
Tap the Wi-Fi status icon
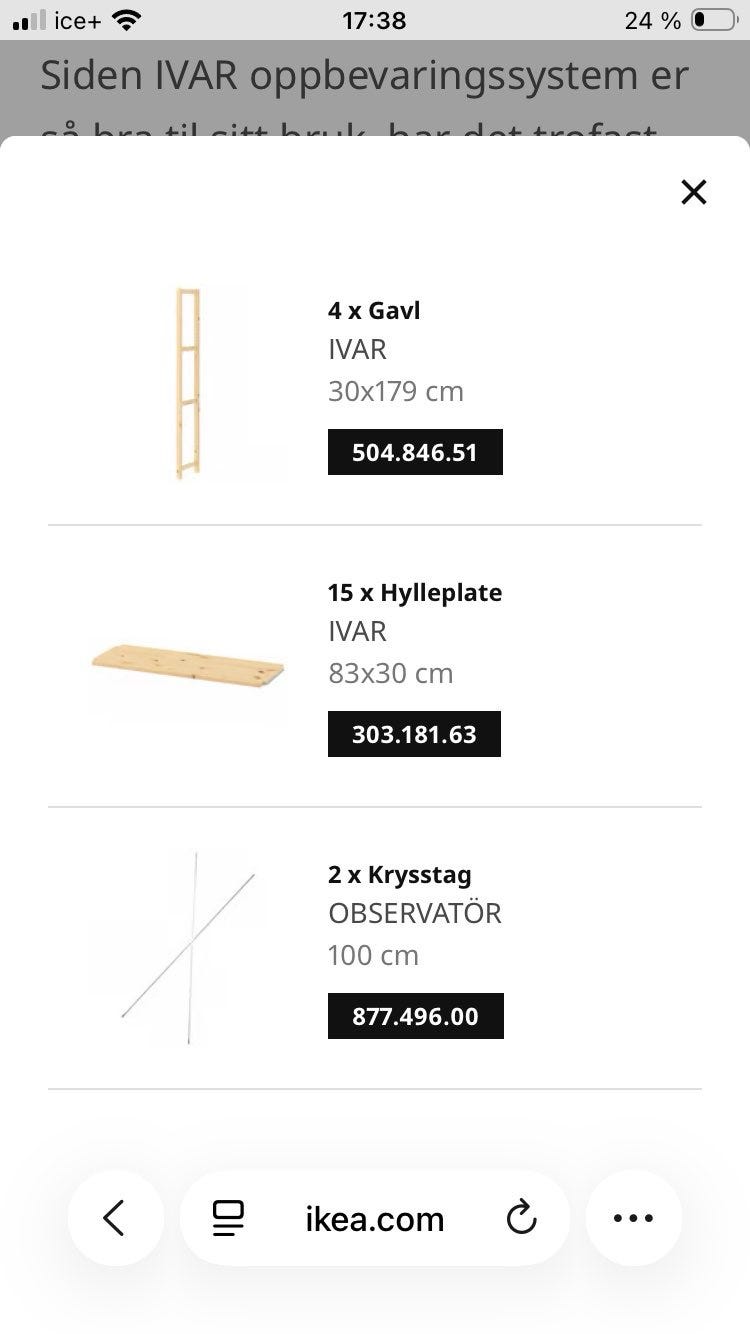127,19
